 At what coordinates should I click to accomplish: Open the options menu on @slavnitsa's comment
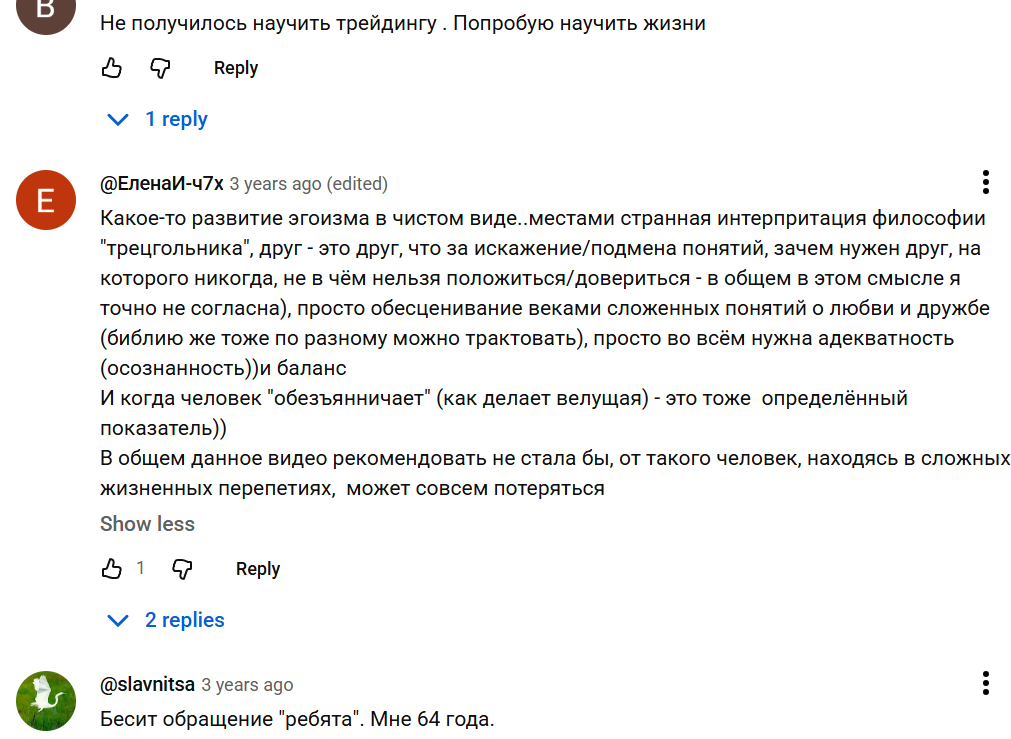(x=986, y=683)
